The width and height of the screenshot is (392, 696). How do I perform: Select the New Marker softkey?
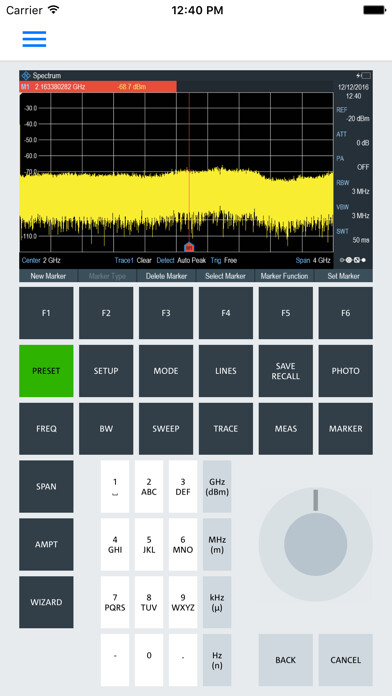pyautogui.click(x=48, y=276)
